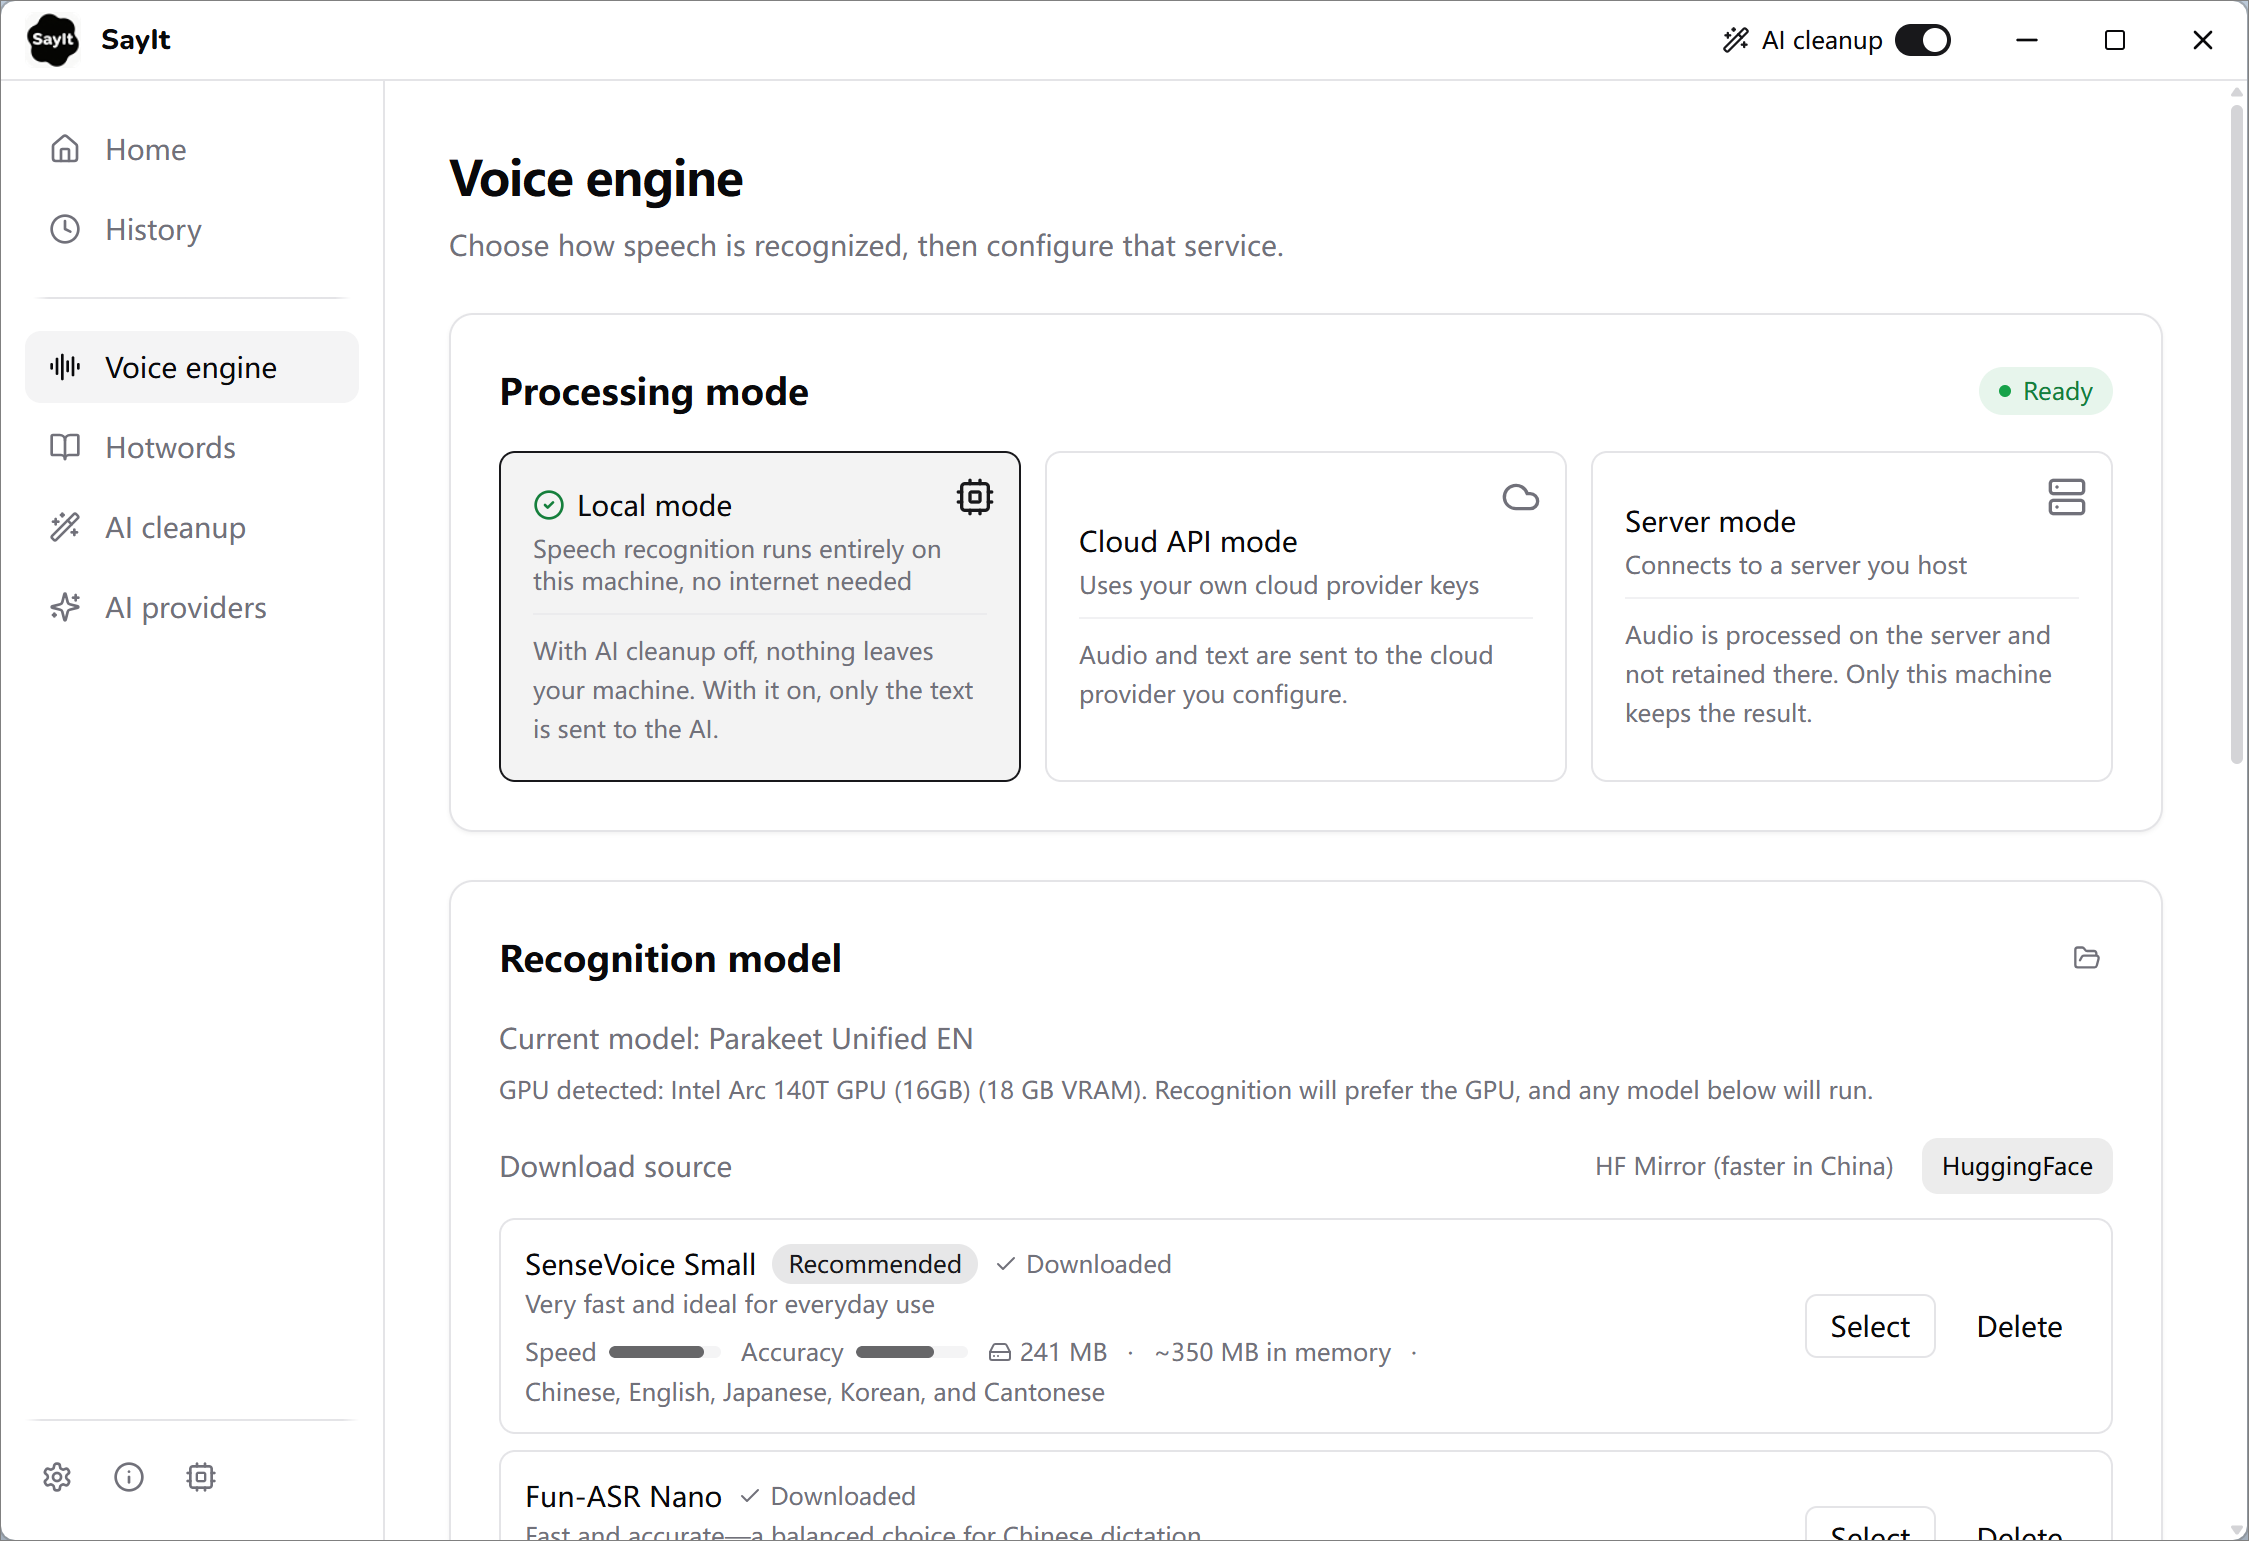The width and height of the screenshot is (2249, 1541).
Task: Click the Fun-ASR Nano Downloaded checkmark
Action: coord(750,1496)
